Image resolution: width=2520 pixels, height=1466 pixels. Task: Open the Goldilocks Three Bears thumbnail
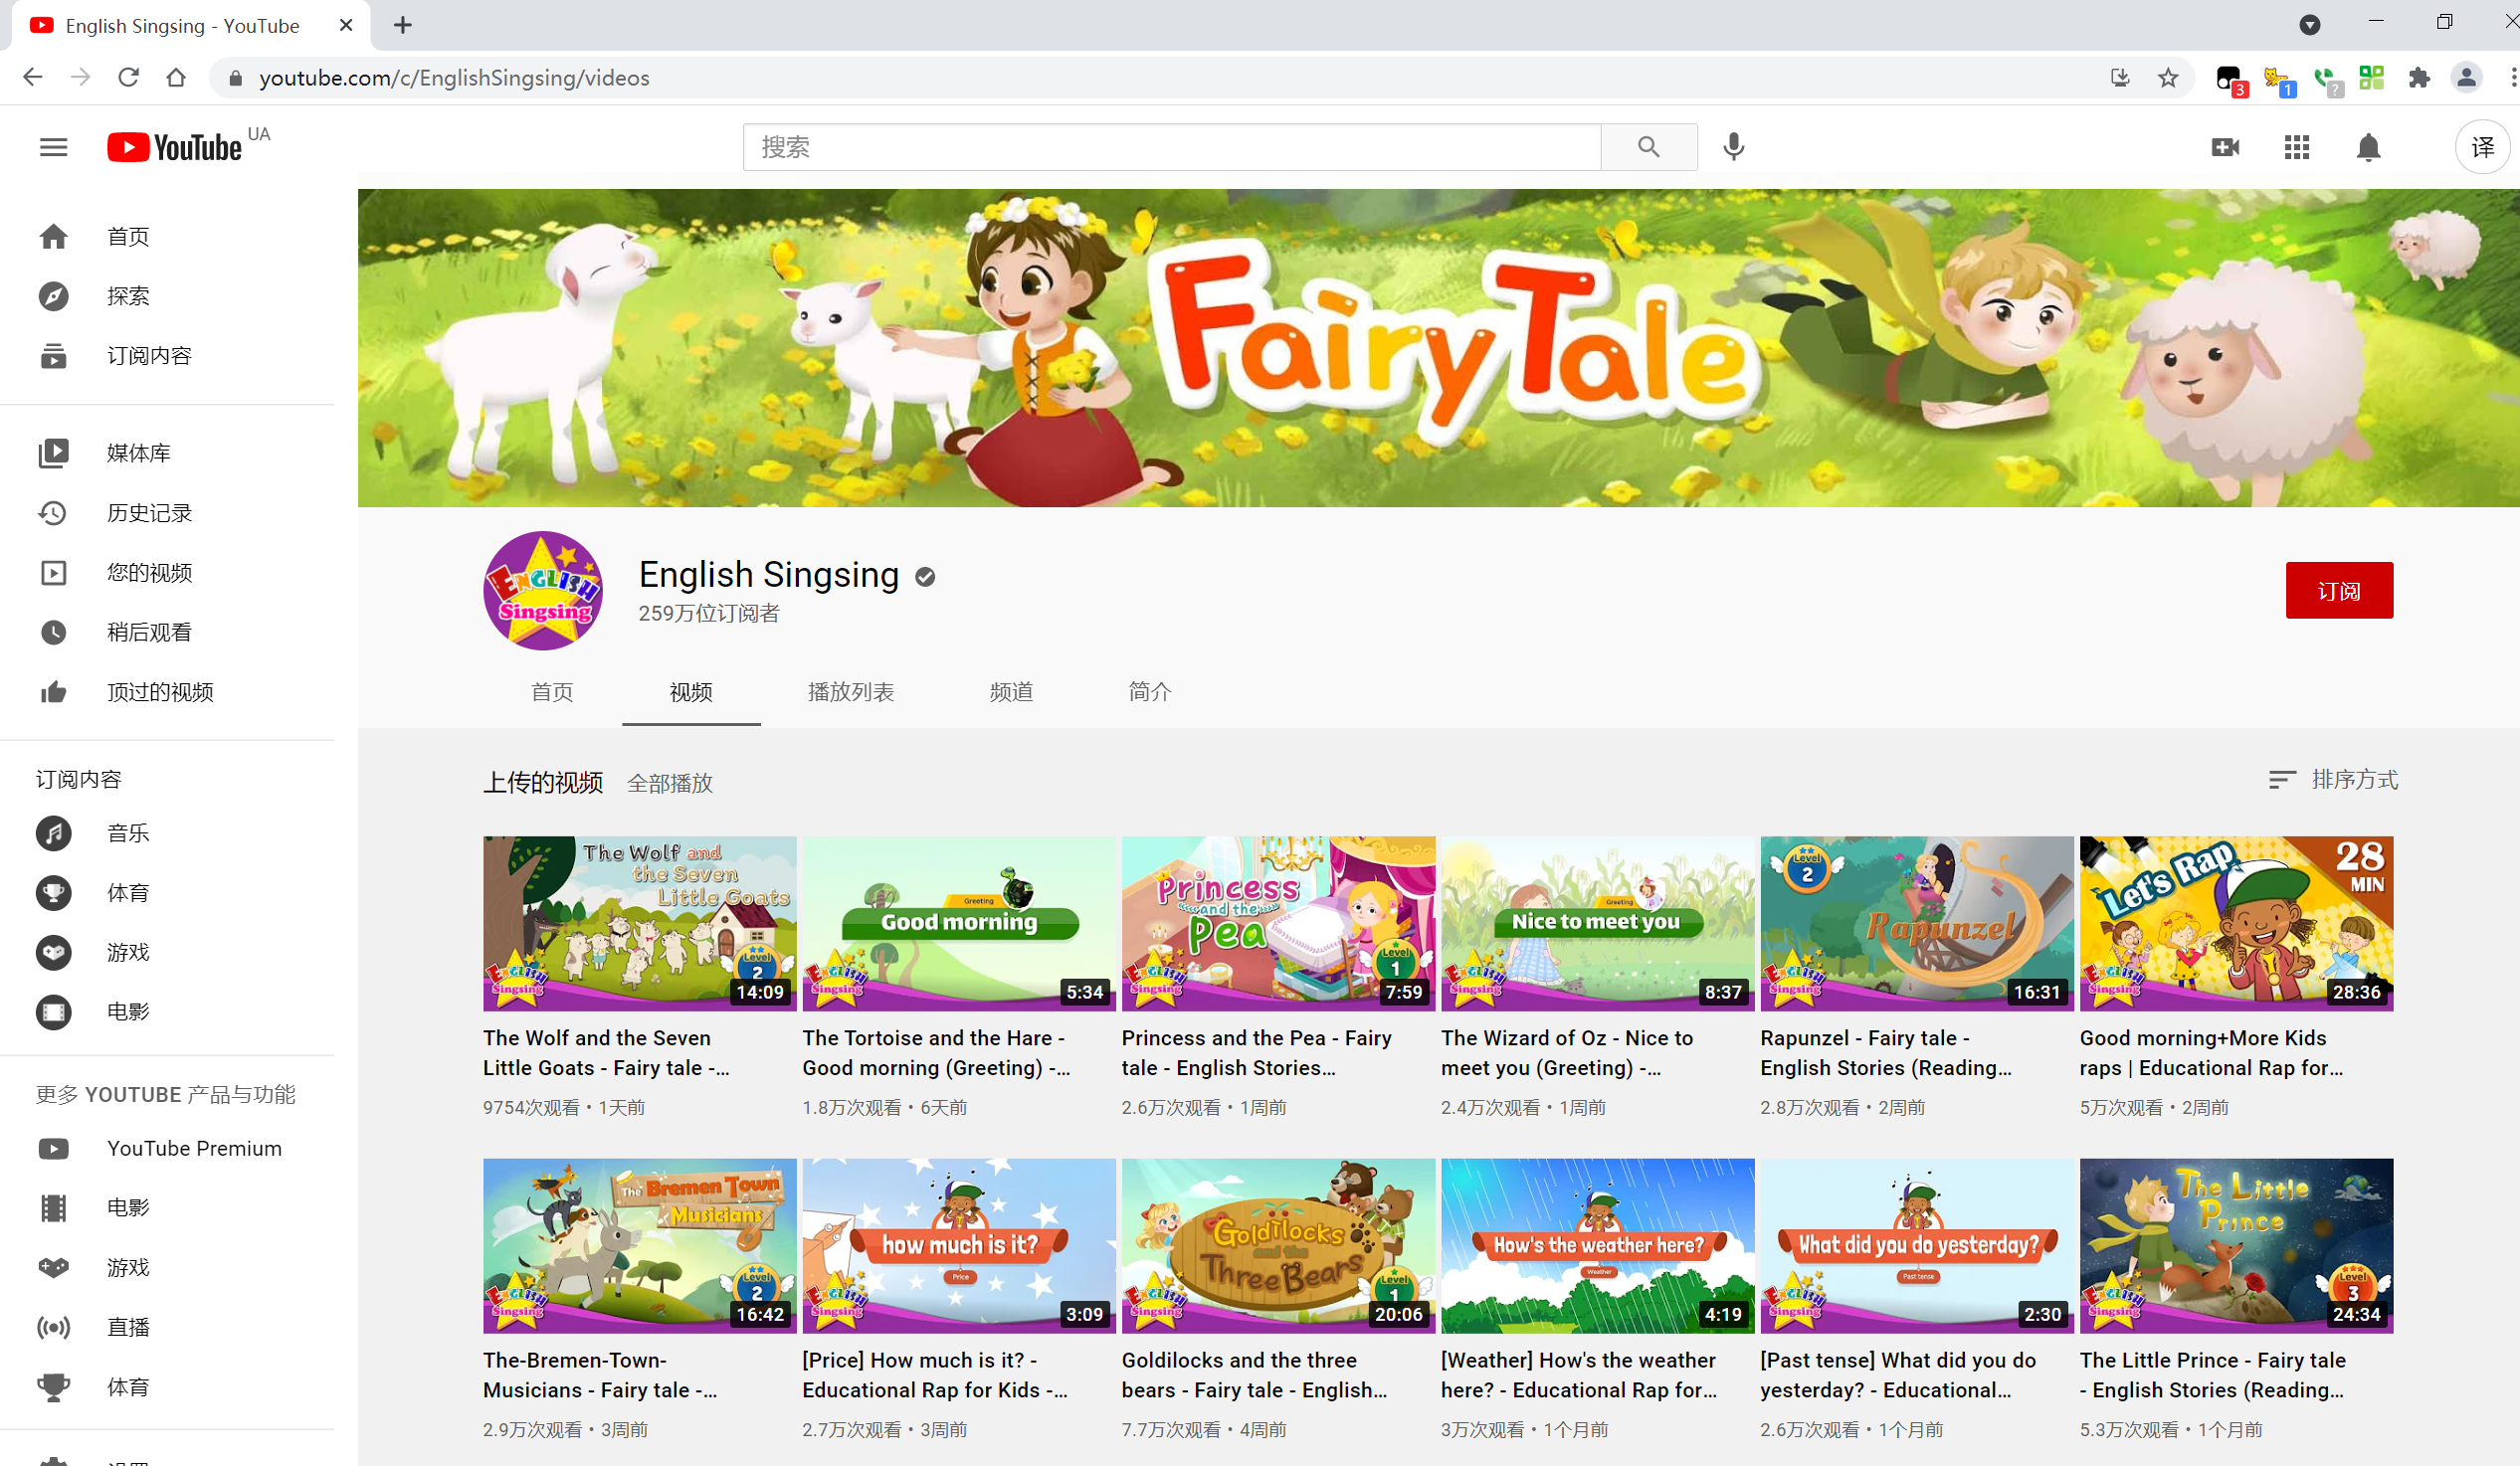(1278, 1246)
